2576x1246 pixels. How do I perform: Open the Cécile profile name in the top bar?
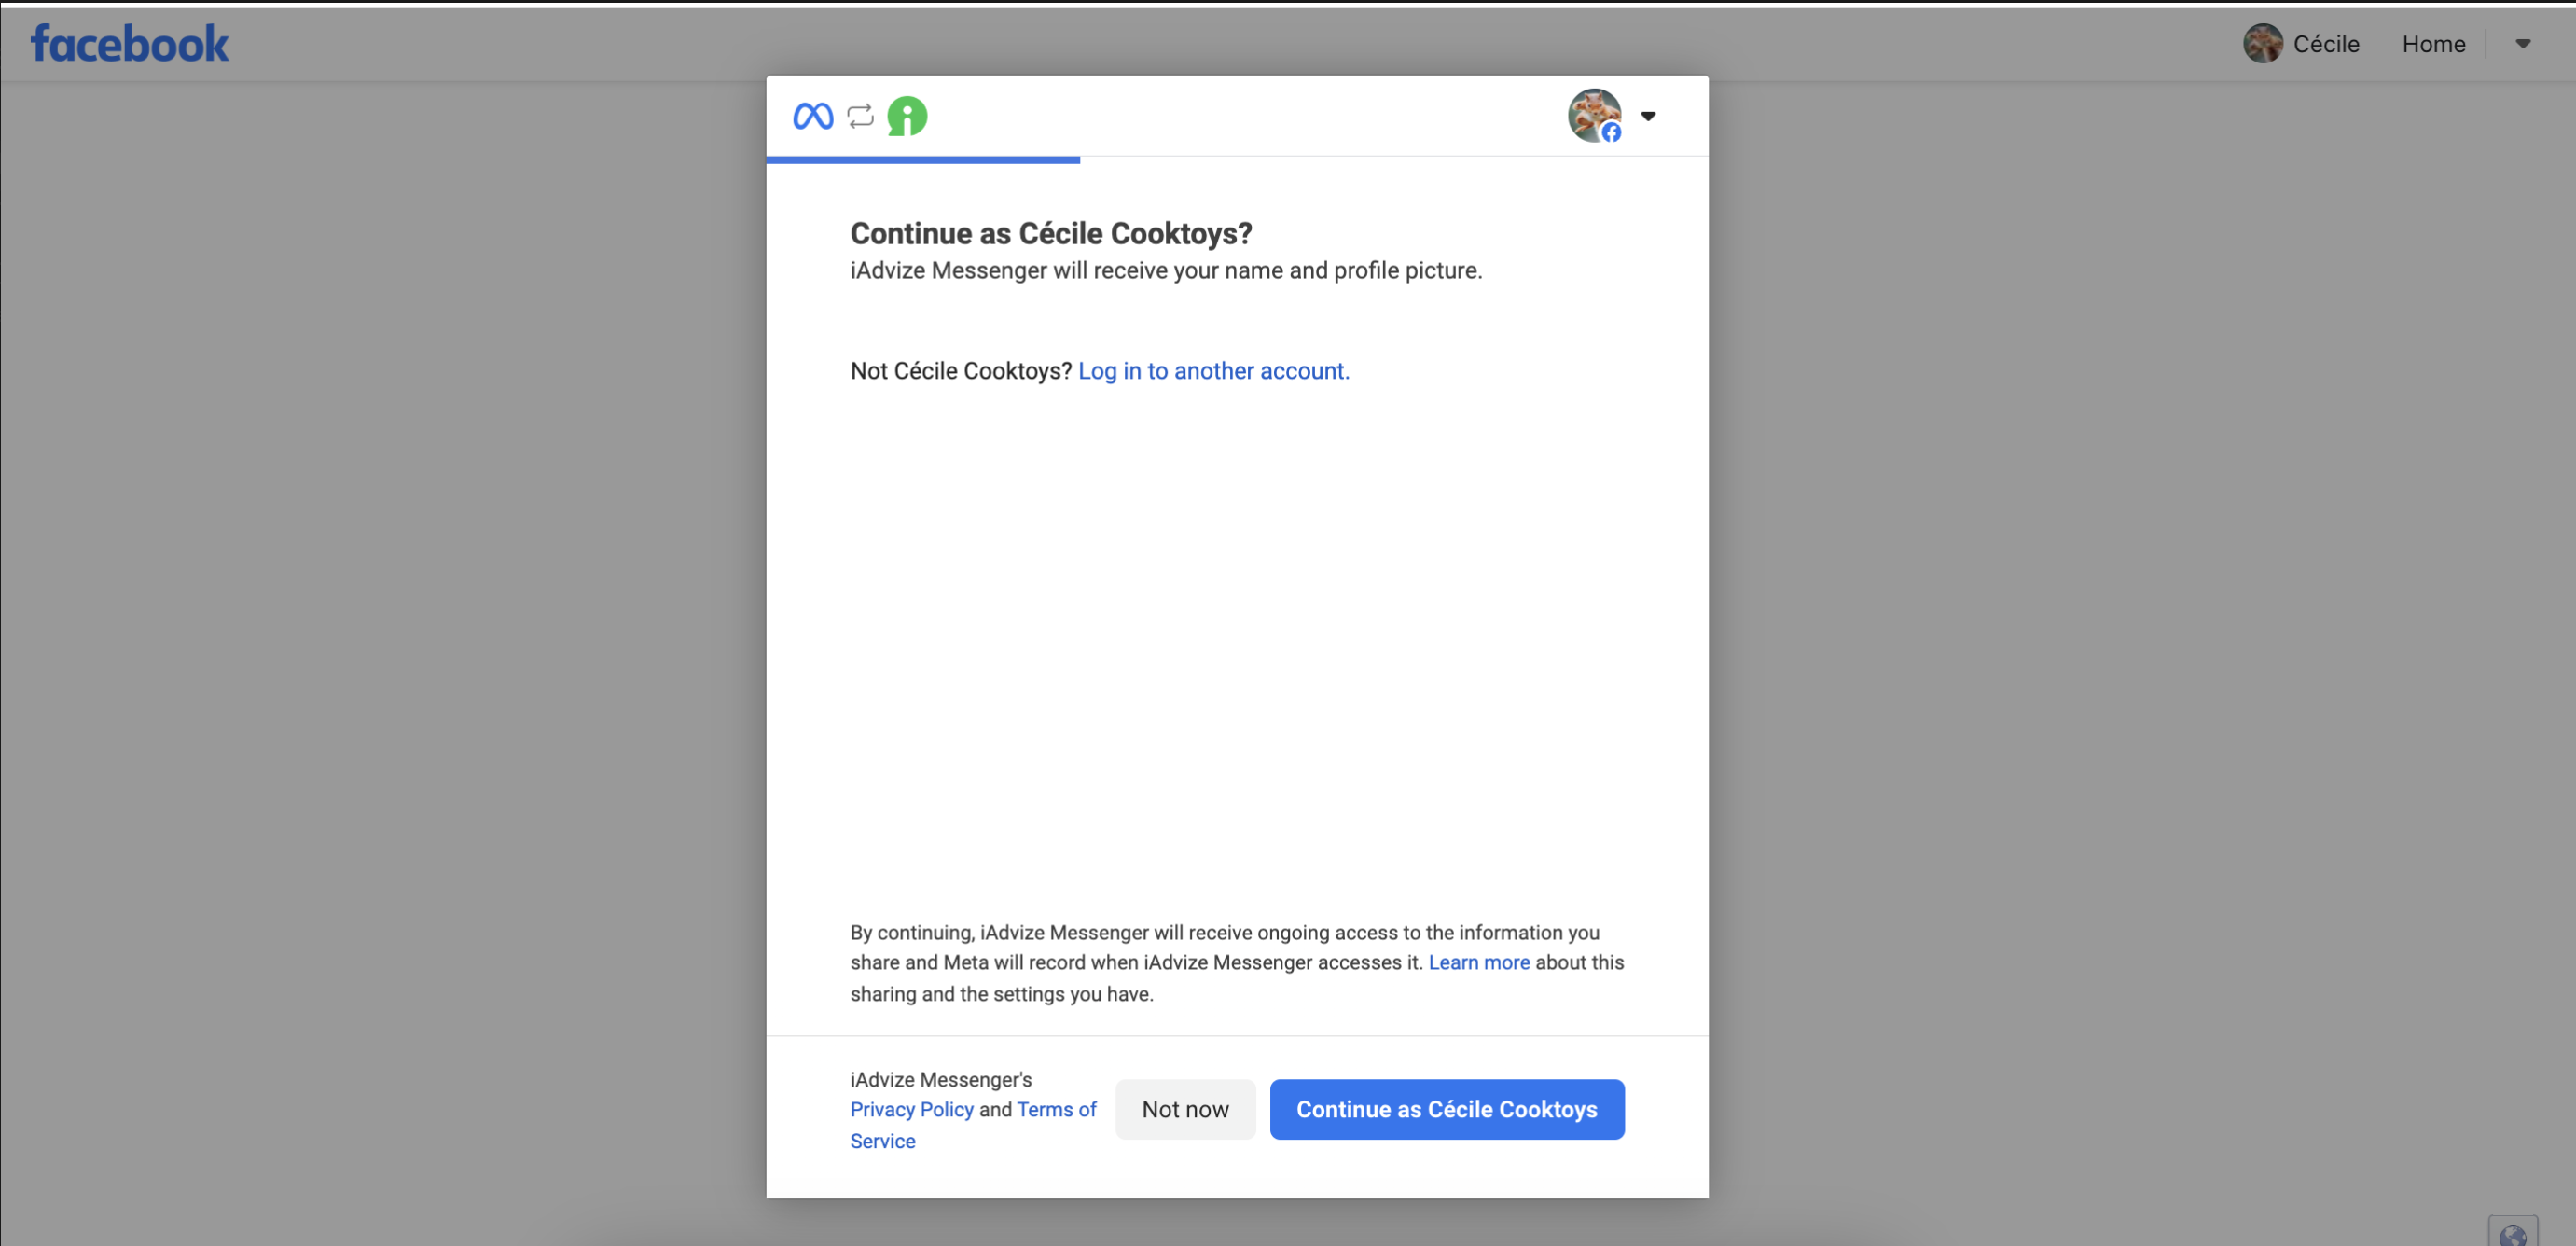click(x=2326, y=44)
